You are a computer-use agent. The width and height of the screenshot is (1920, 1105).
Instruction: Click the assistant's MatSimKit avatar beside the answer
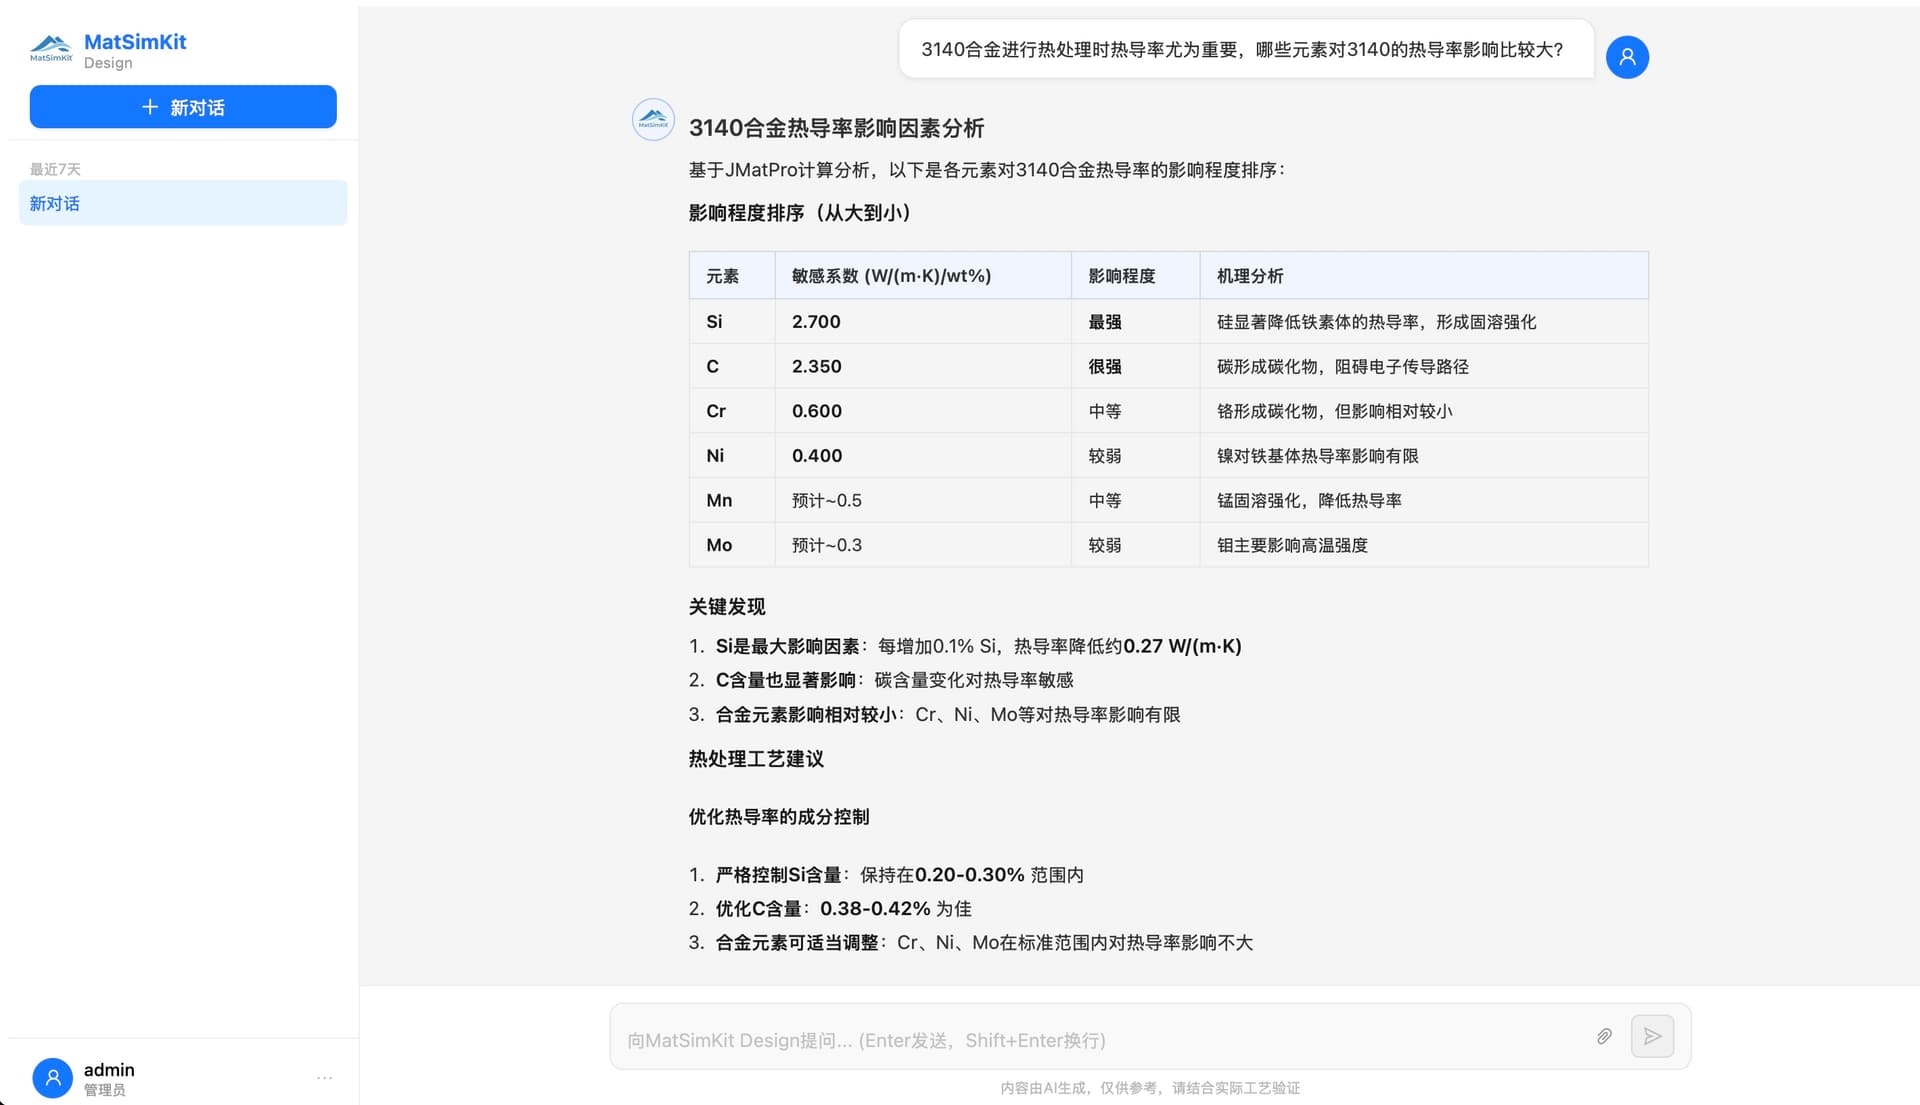[x=652, y=120]
